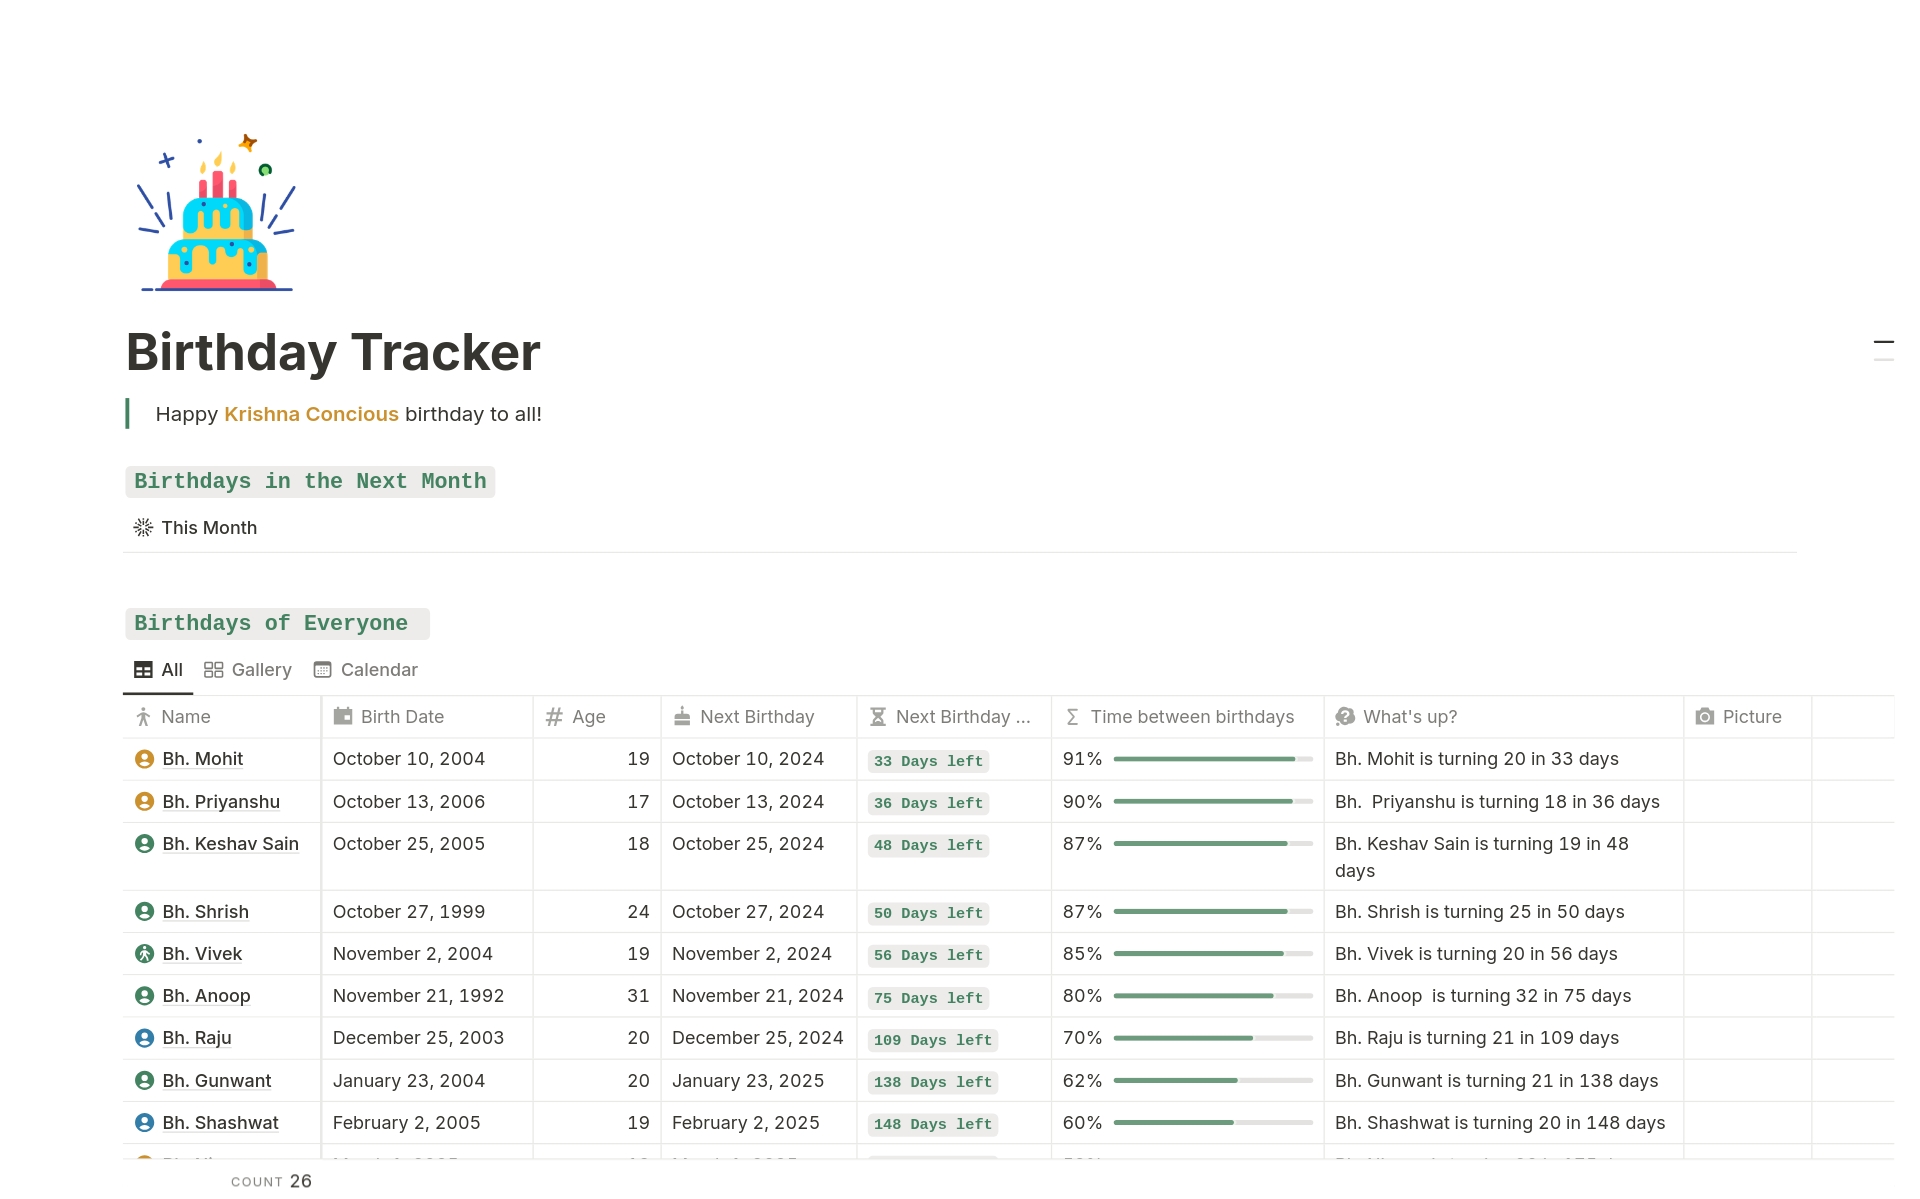Screen dimensions: 1920x1199
Task: Click the COUNT 26 footer calculation
Action: (x=271, y=1181)
